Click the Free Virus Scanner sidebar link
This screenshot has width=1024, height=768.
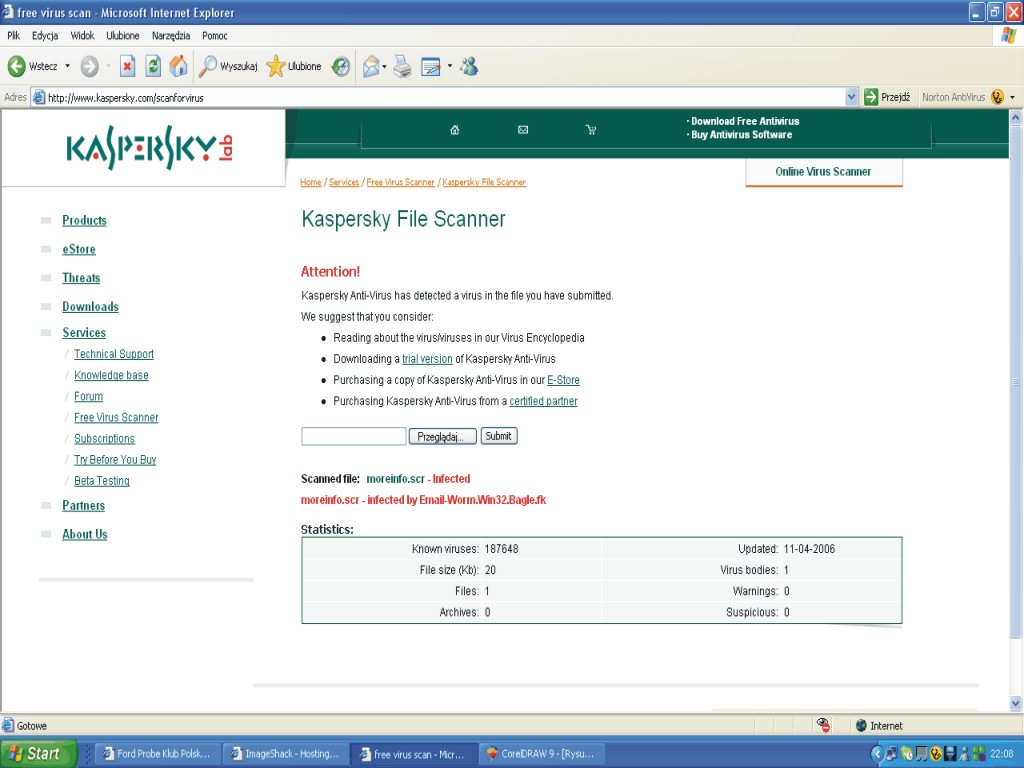[116, 418]
